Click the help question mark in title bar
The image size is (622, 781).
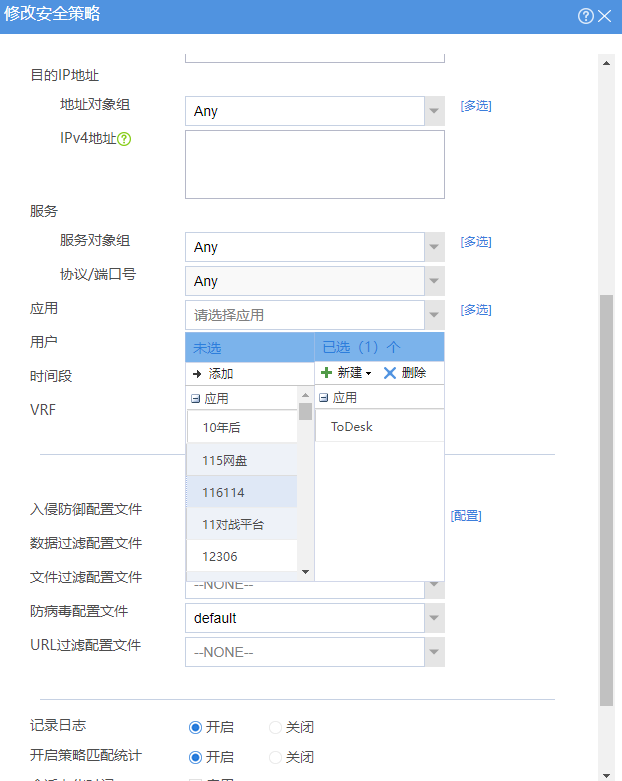(586, 15)
